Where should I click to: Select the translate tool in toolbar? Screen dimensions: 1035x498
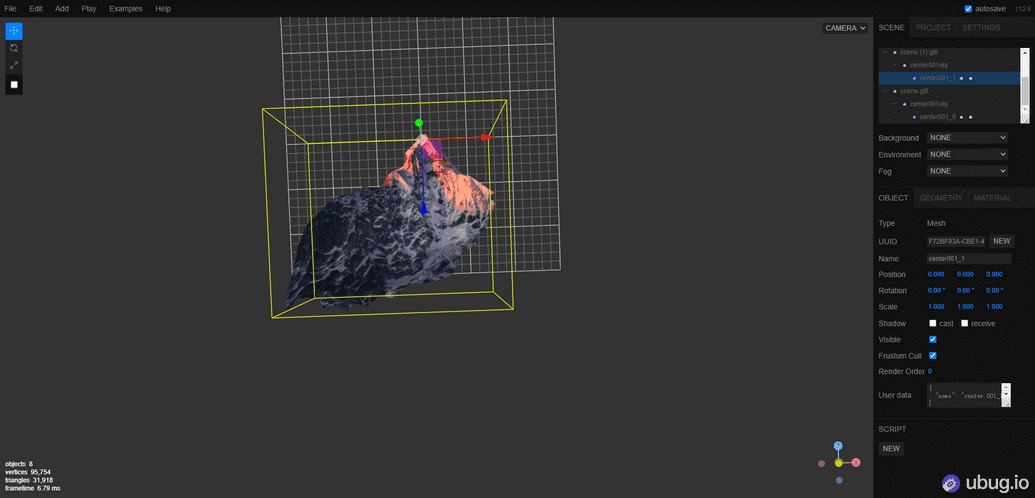[x=14, y=31]
